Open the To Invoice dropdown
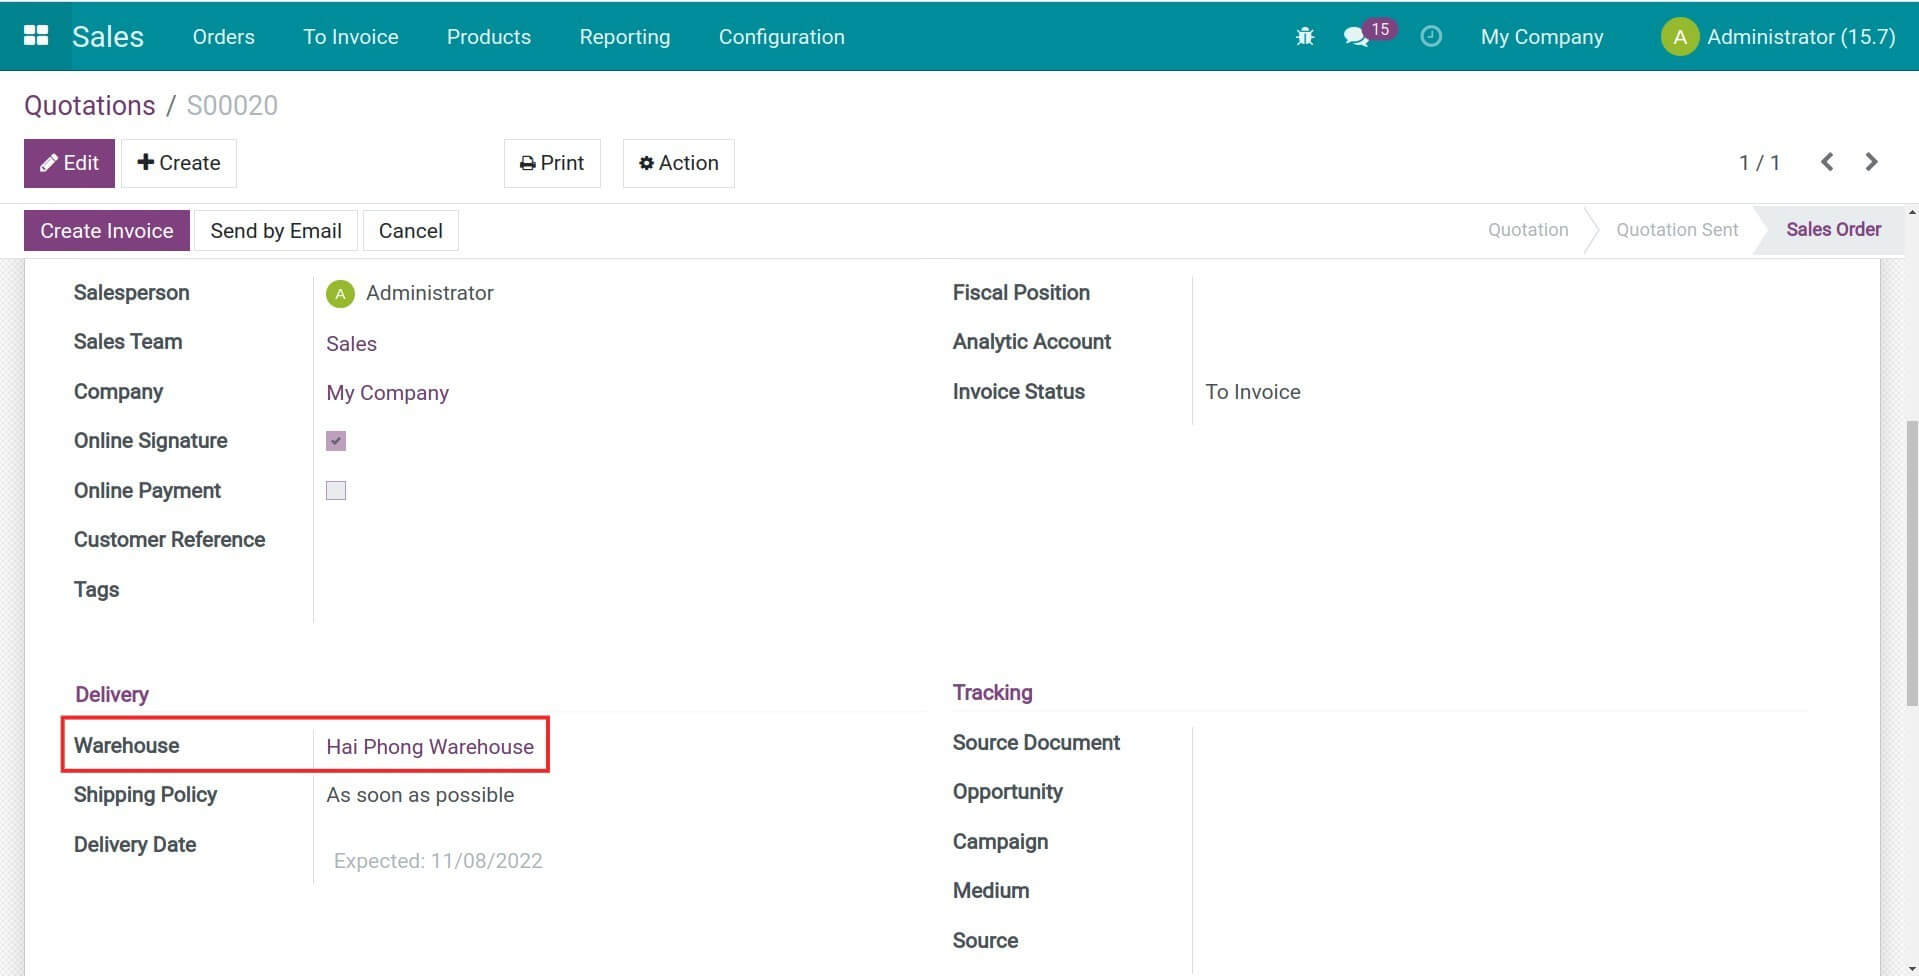Viewport: 1919px width, 976px height. click(350, 36)
